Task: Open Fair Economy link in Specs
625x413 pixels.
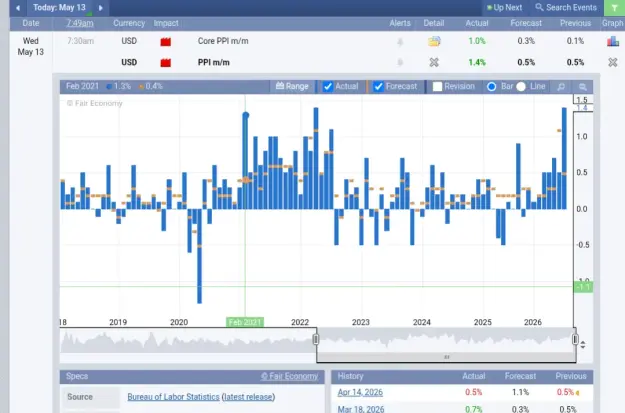Action: 289,376
